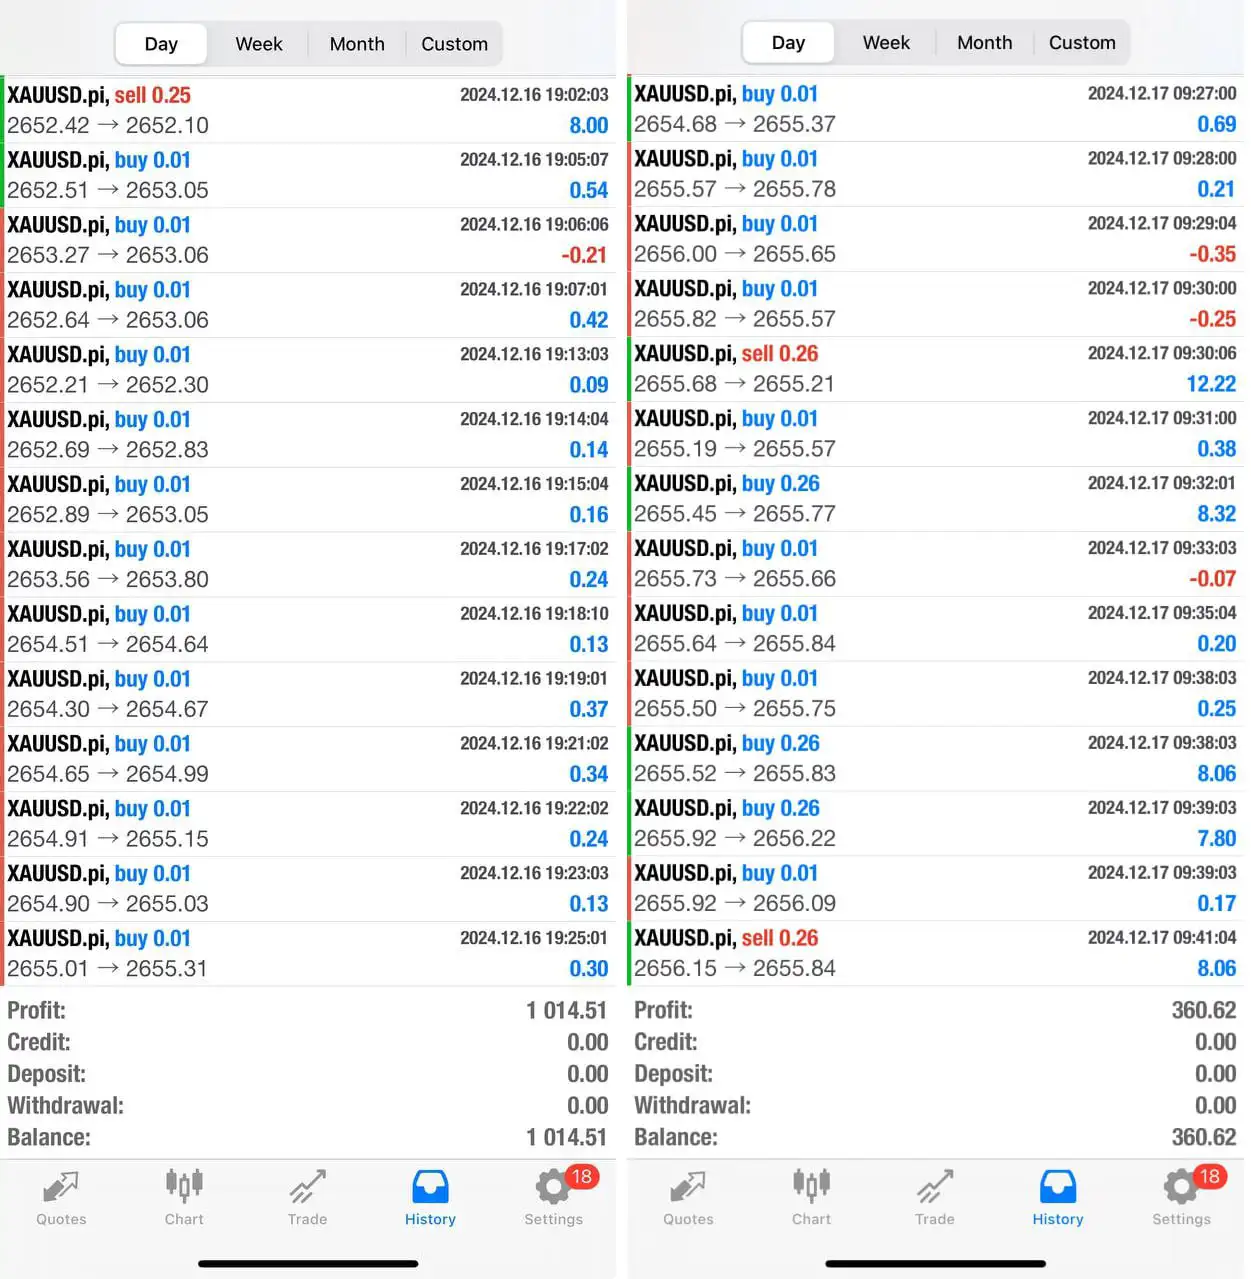Select Week tab in left panel
The width and height of the screenshot is (1251, 1279).
click(259, 44)
